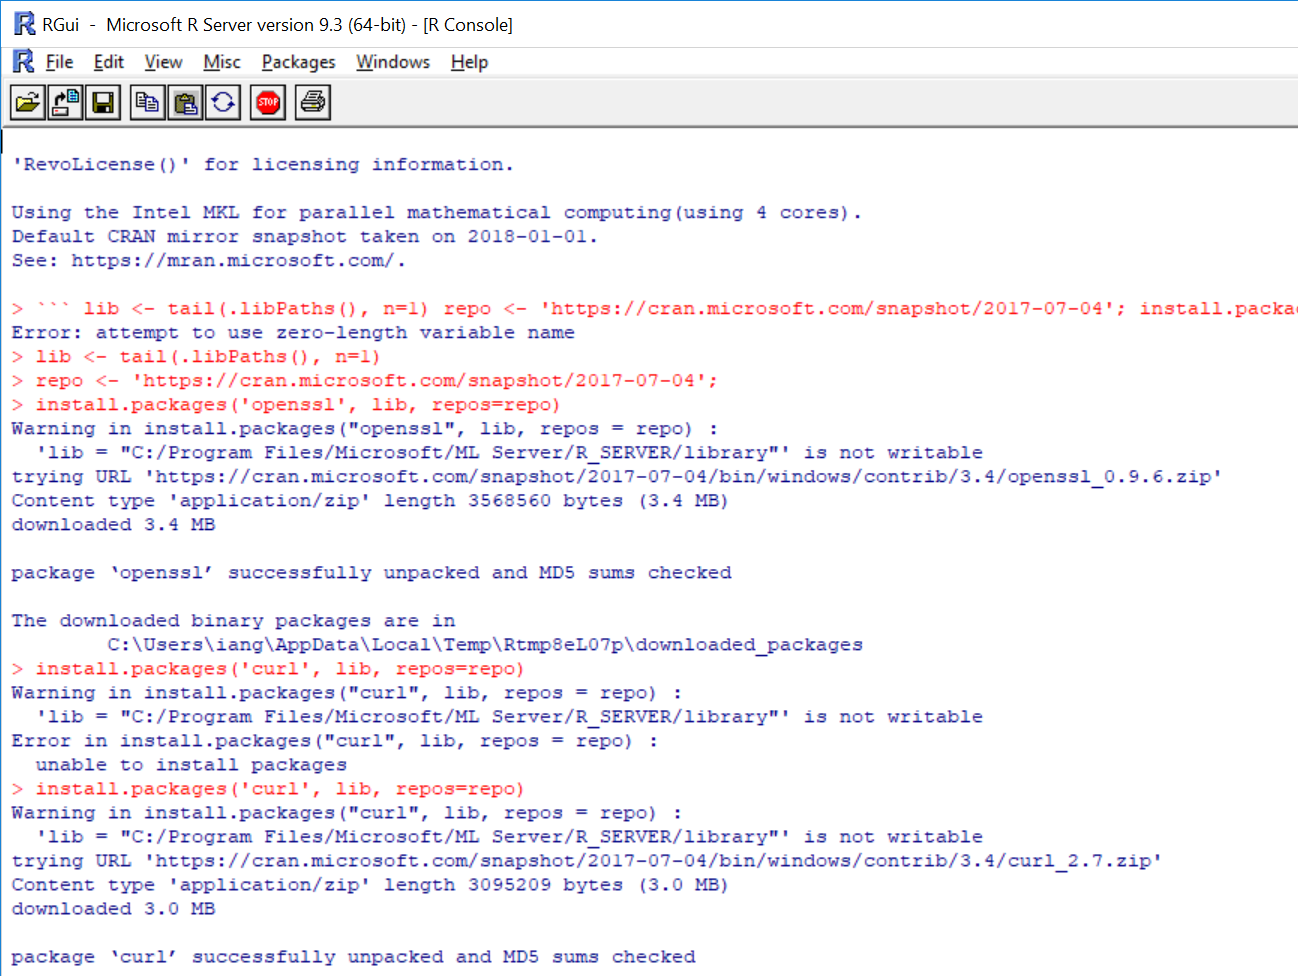Image resolution: width=1298 pixels, height=976 pixels.
Task: Click the 'downloaded 3.0 MB' line
Action: (x=113, y=908)
